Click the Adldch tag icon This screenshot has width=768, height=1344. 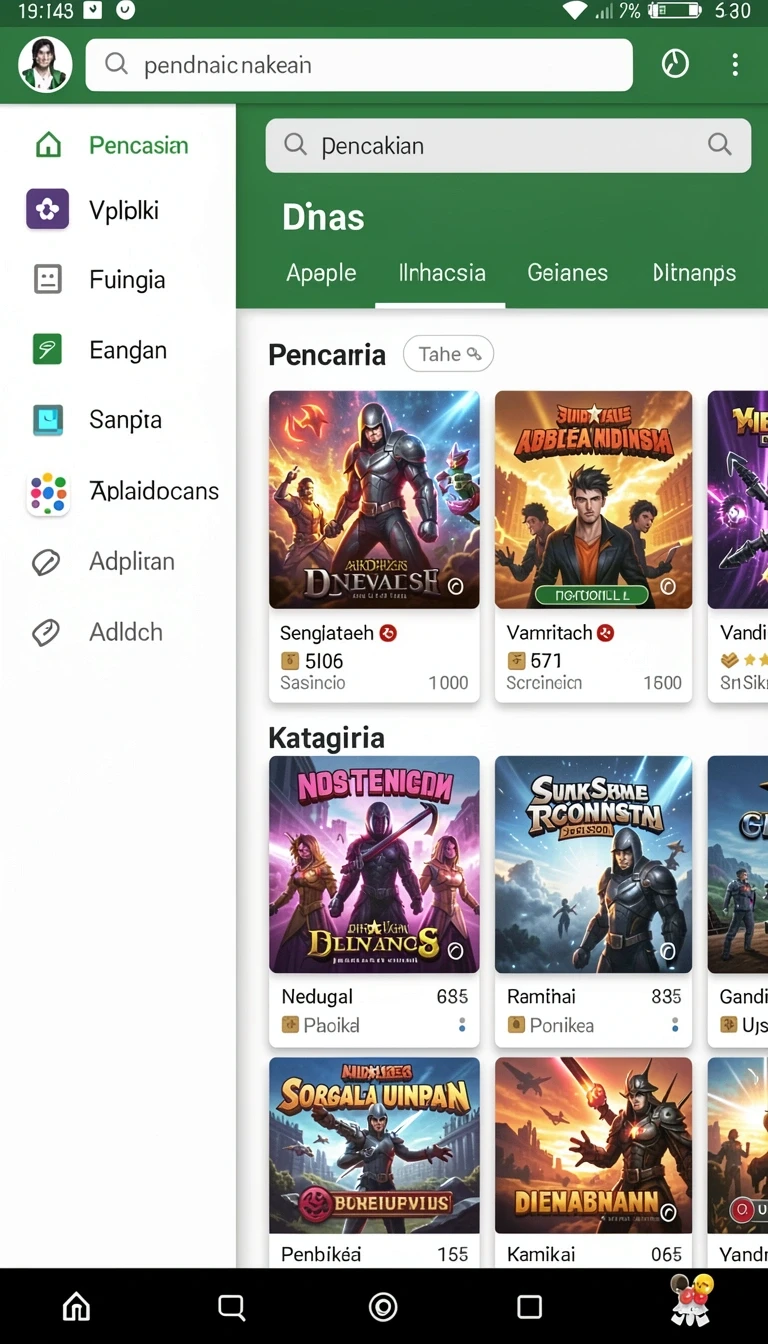coord(46,632)
